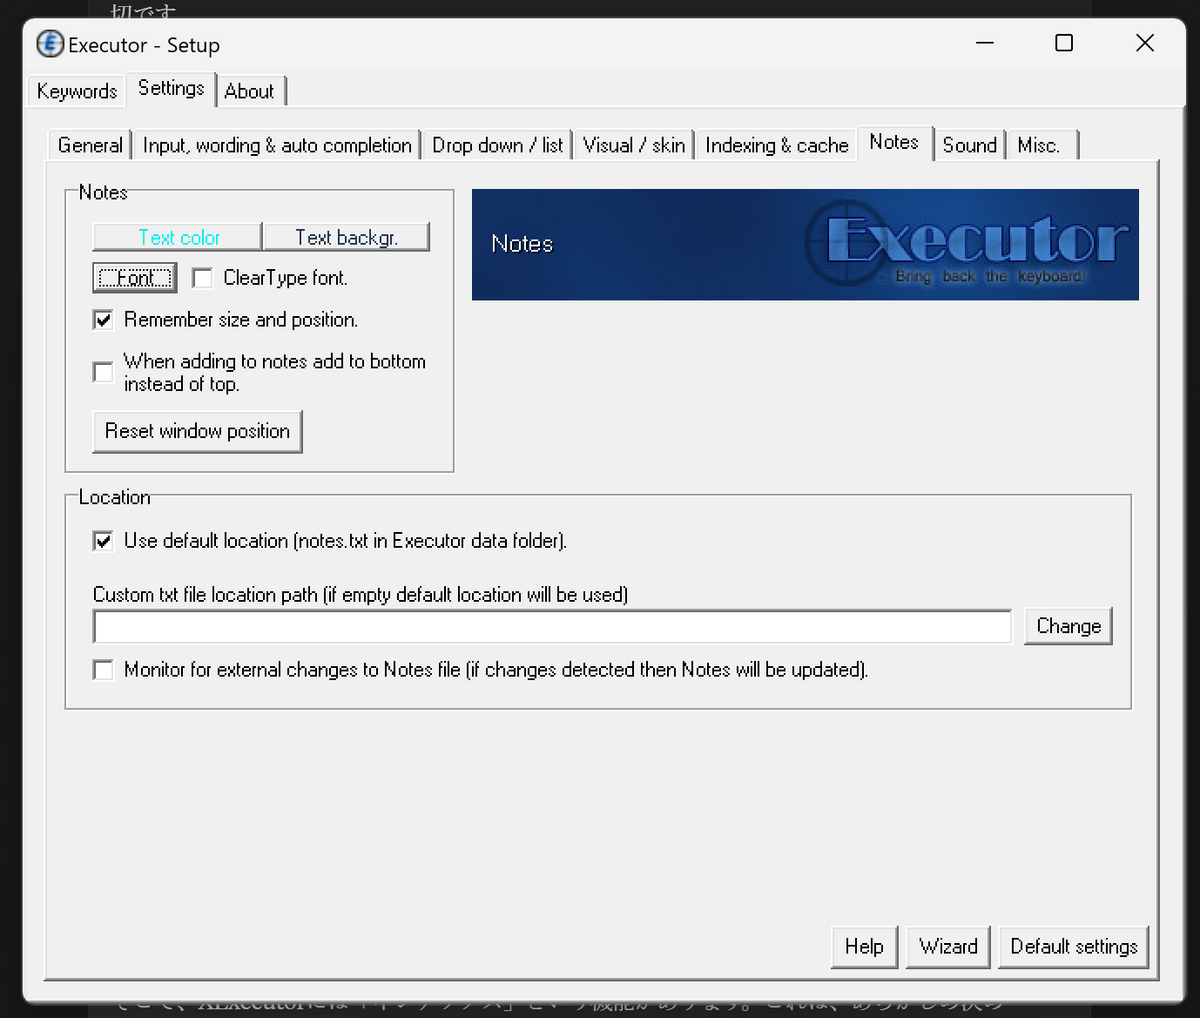Screen dimensions: 1200x1018
Task: Launch the Wizard button
Action: pyautogui.click(x=948, y=946)
